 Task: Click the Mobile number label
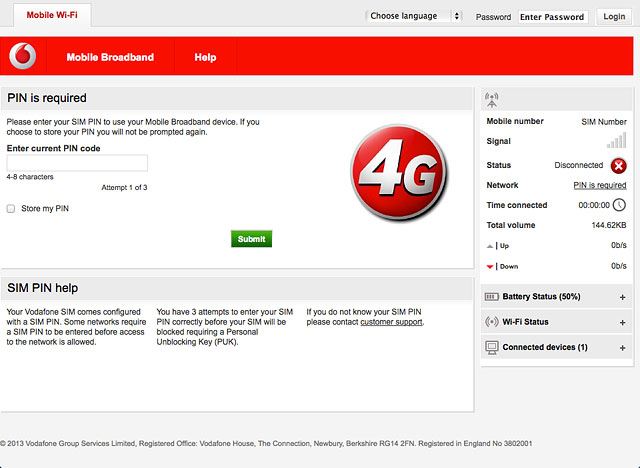tap(515, 121)
